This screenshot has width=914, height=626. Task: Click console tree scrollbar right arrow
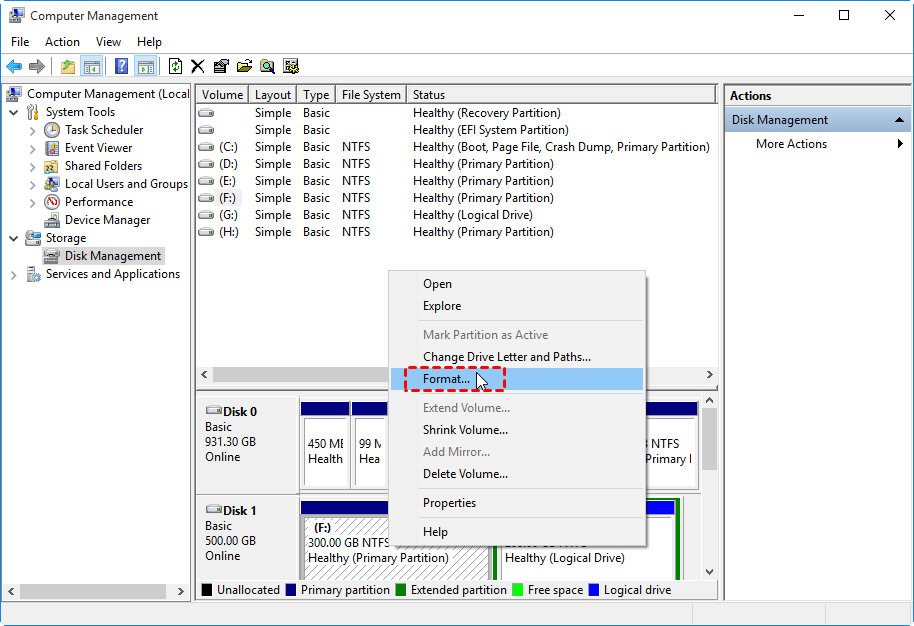click(180, 591)
